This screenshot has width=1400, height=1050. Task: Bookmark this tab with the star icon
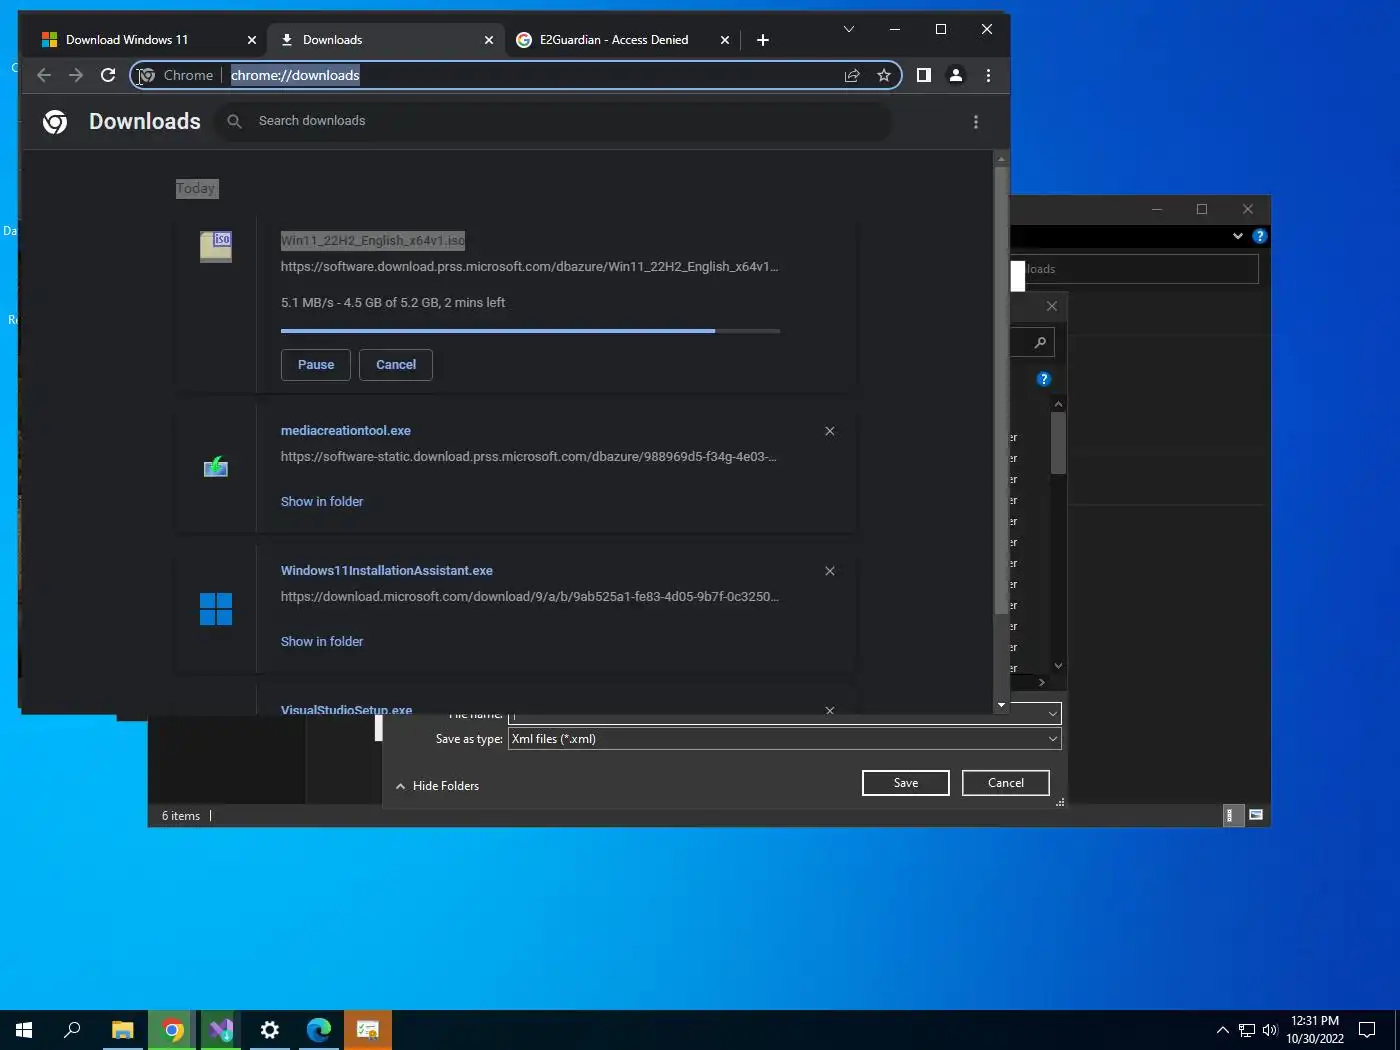click(884, 75)
